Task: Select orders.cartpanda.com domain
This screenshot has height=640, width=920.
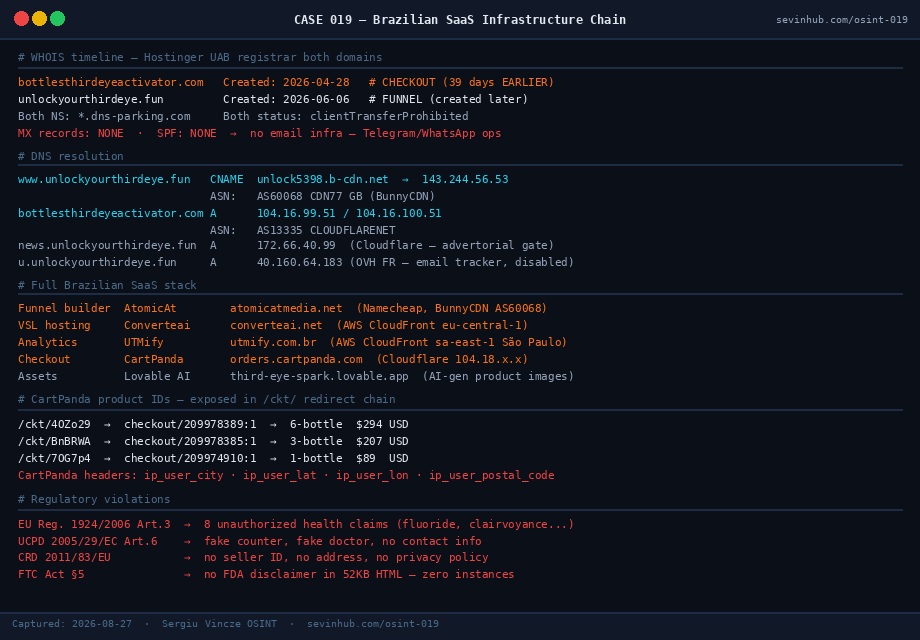Action: [x=296, y=359]
